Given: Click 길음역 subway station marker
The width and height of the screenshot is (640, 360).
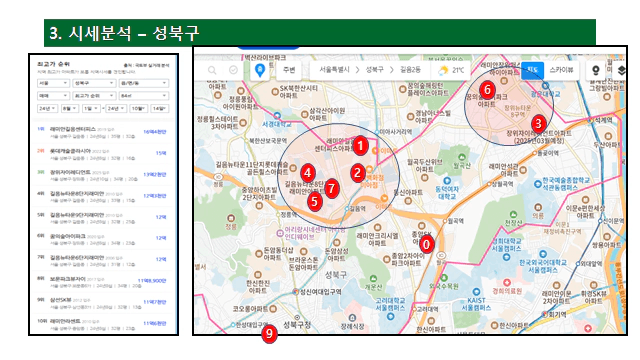Looking at the screenshot, I should 347,209.
